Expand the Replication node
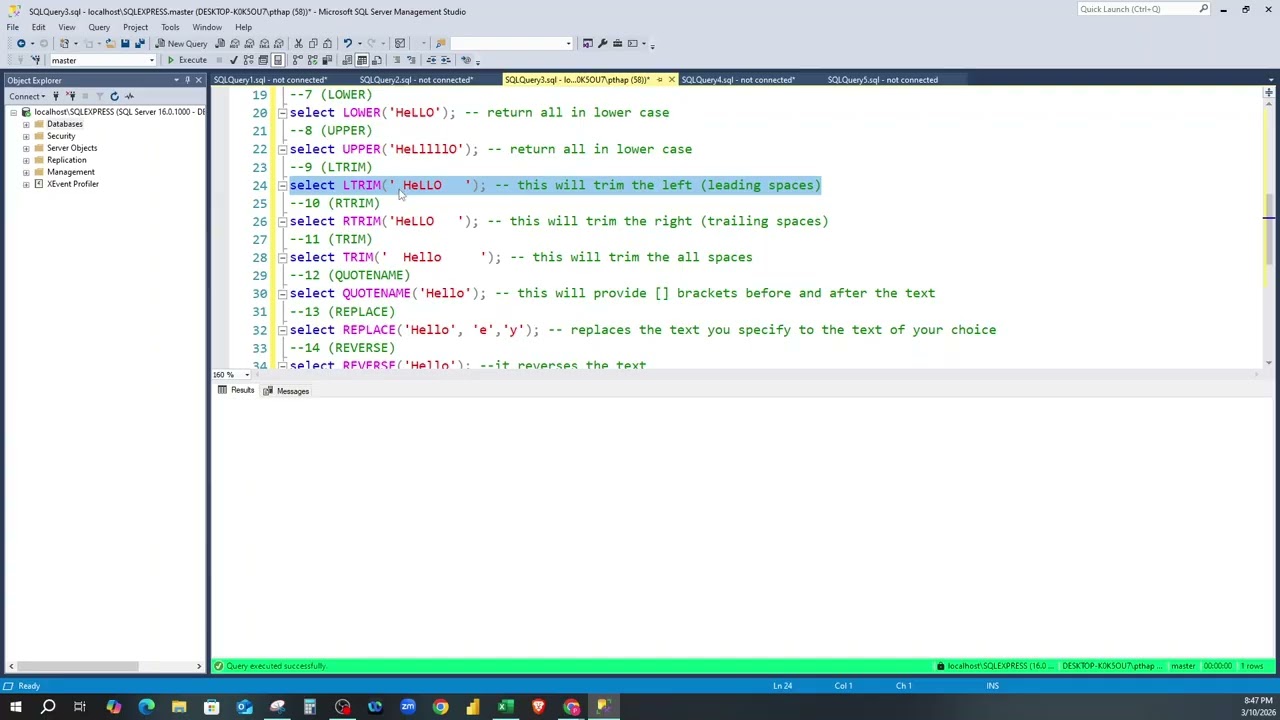This screenshot has height=720, width=1280. [26, 160]
